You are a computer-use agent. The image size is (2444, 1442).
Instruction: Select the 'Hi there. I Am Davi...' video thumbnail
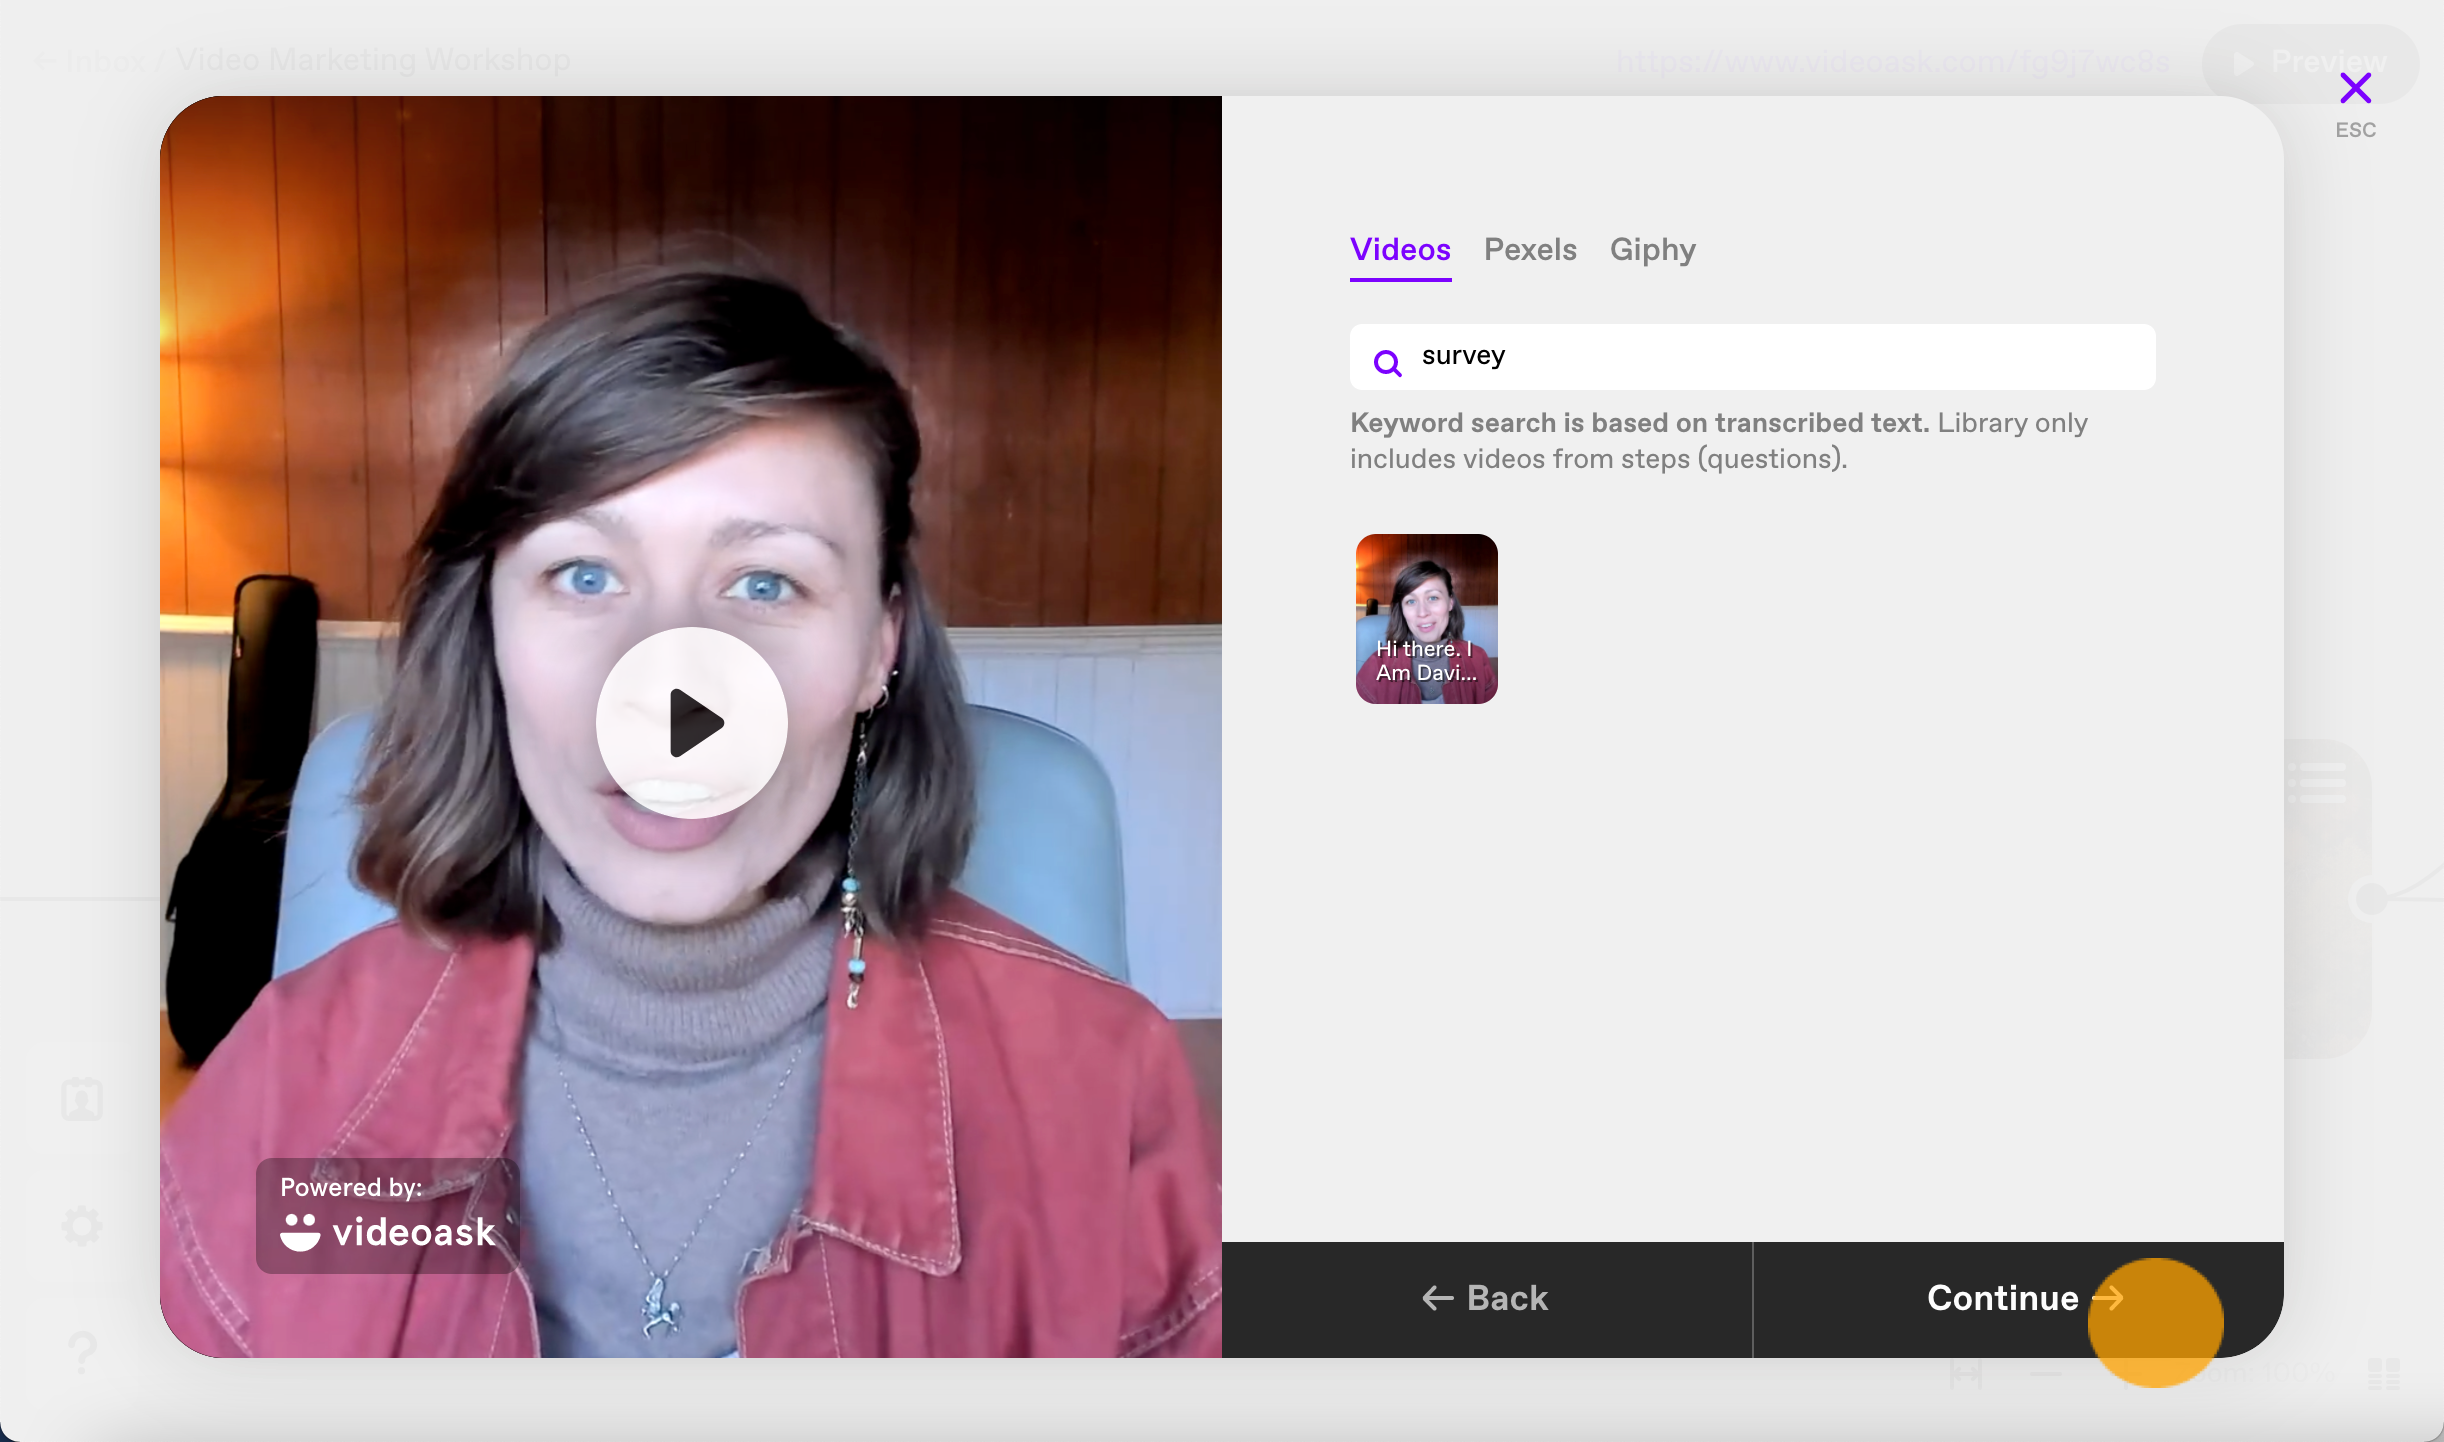(1426, 619)
